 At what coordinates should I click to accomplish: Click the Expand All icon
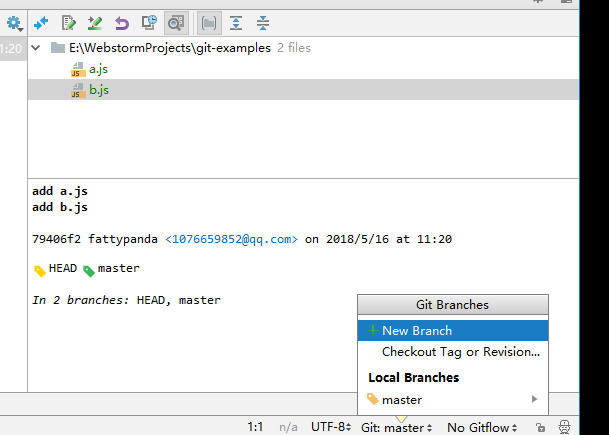coord(236,21)
